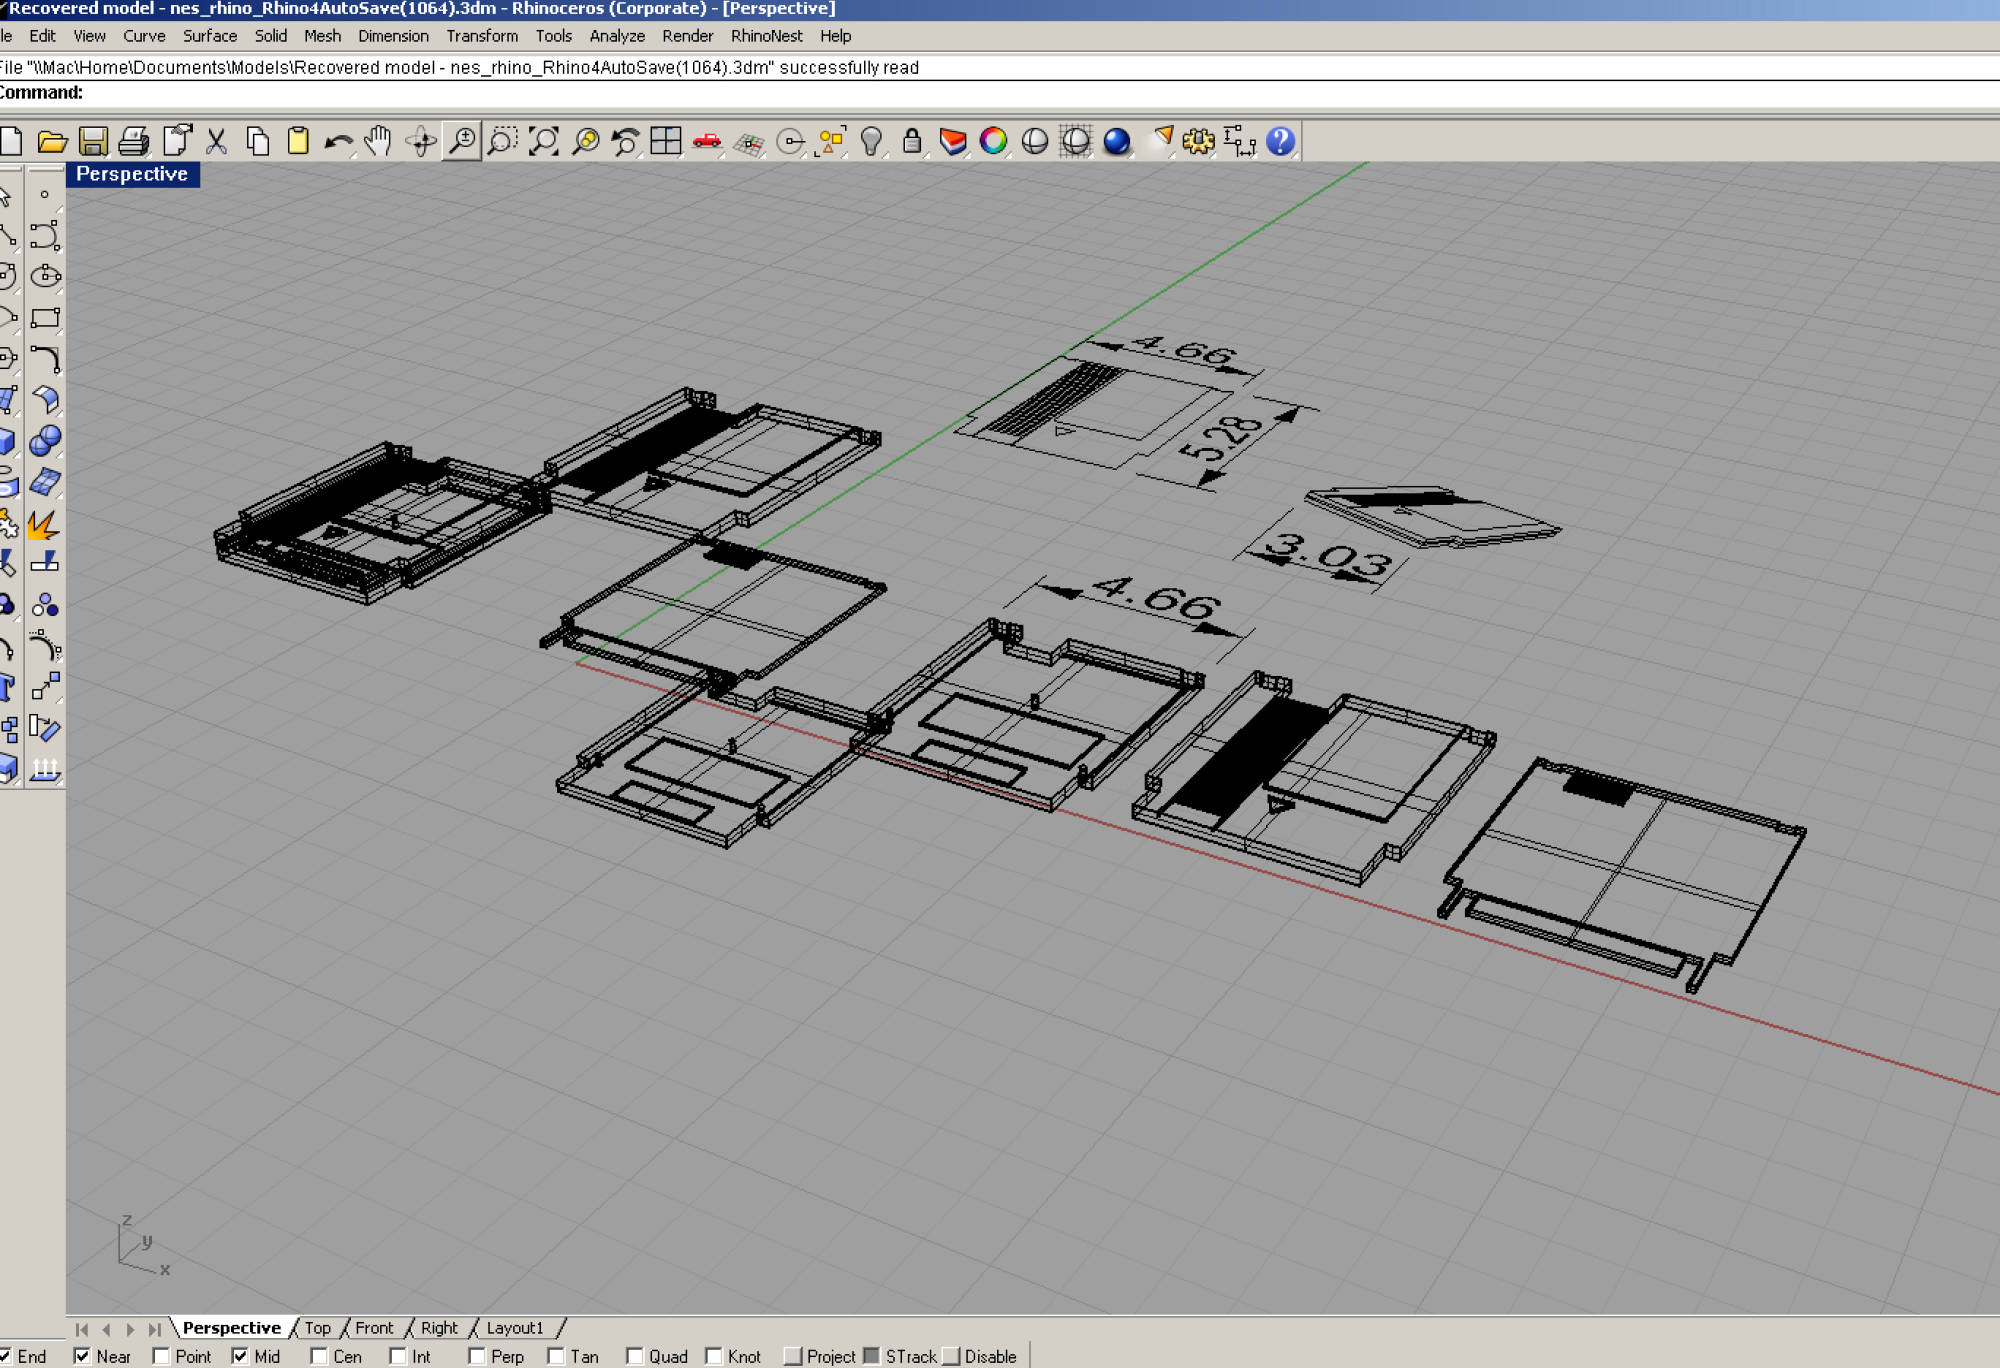Viewport: 2000px width, 1368px height.
Task: Check the Quad osnap checkbox
Action: [635, 1356]
